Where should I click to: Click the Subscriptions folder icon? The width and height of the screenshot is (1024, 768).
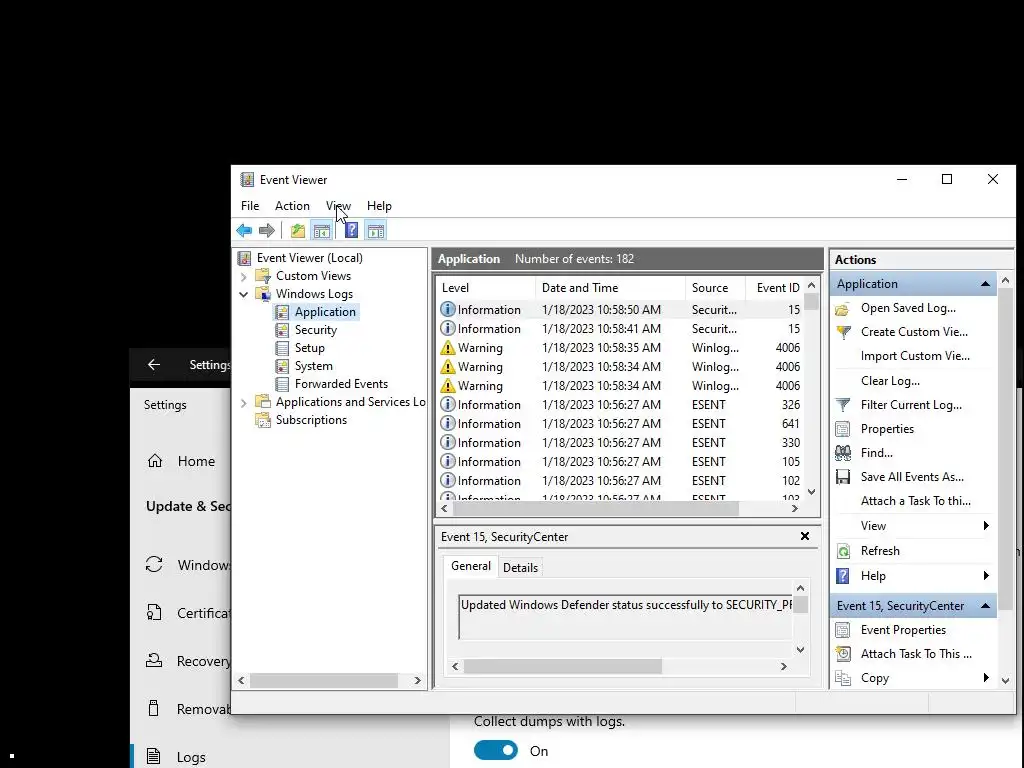(x=263, y=420)
